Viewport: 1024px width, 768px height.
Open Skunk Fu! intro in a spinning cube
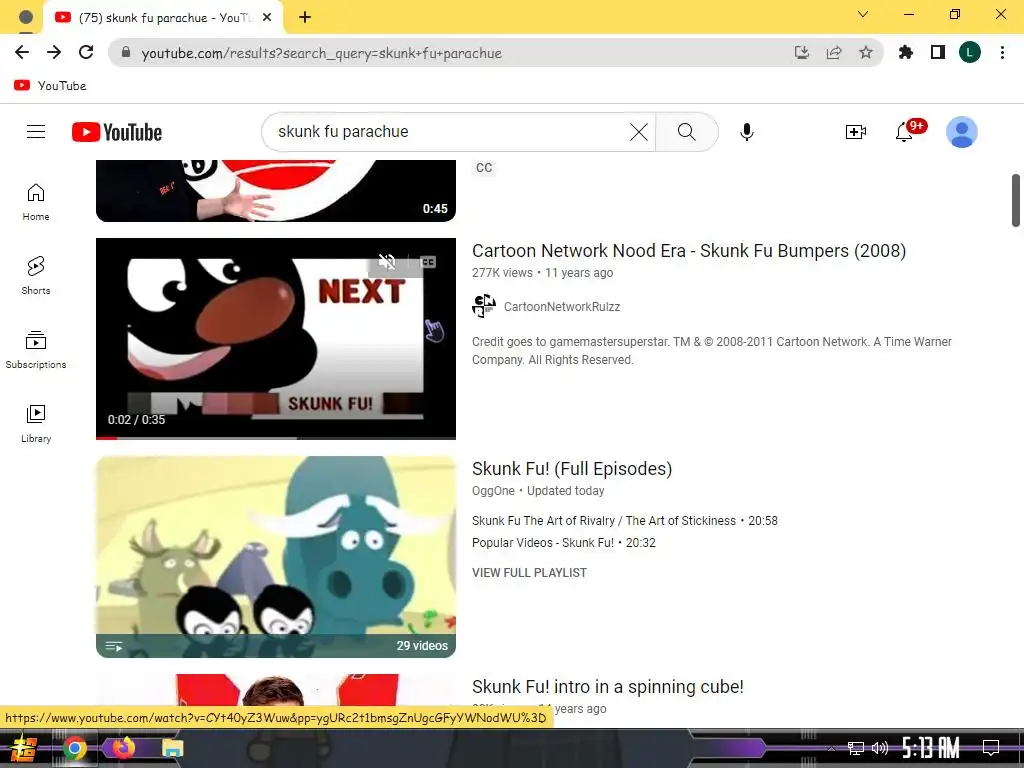tap(607, 687)
